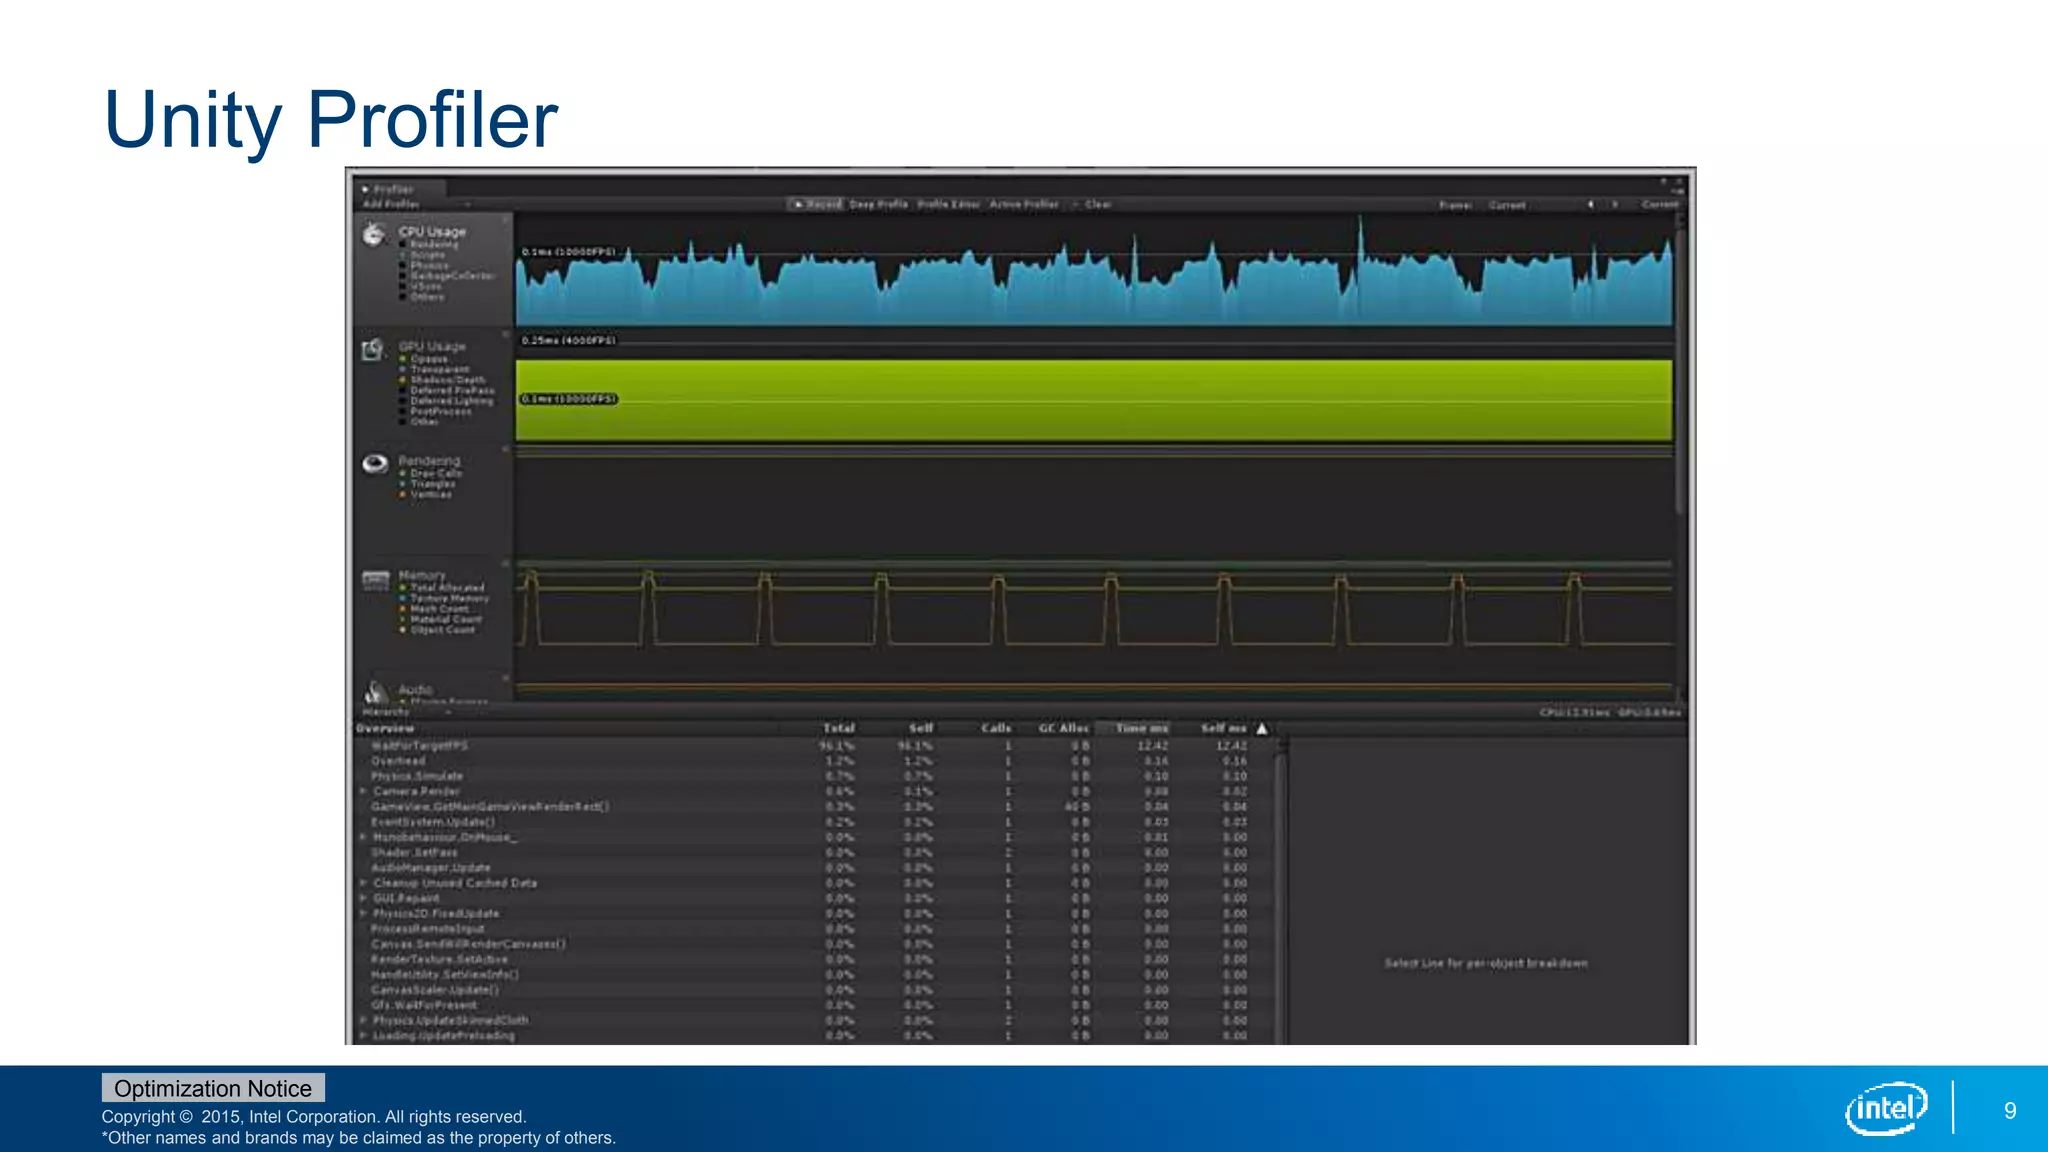Image resolution: width=2048 pixels, height=1152 pixels.
Task: Sort by the Time ms column
Action: coord(1141,729)
